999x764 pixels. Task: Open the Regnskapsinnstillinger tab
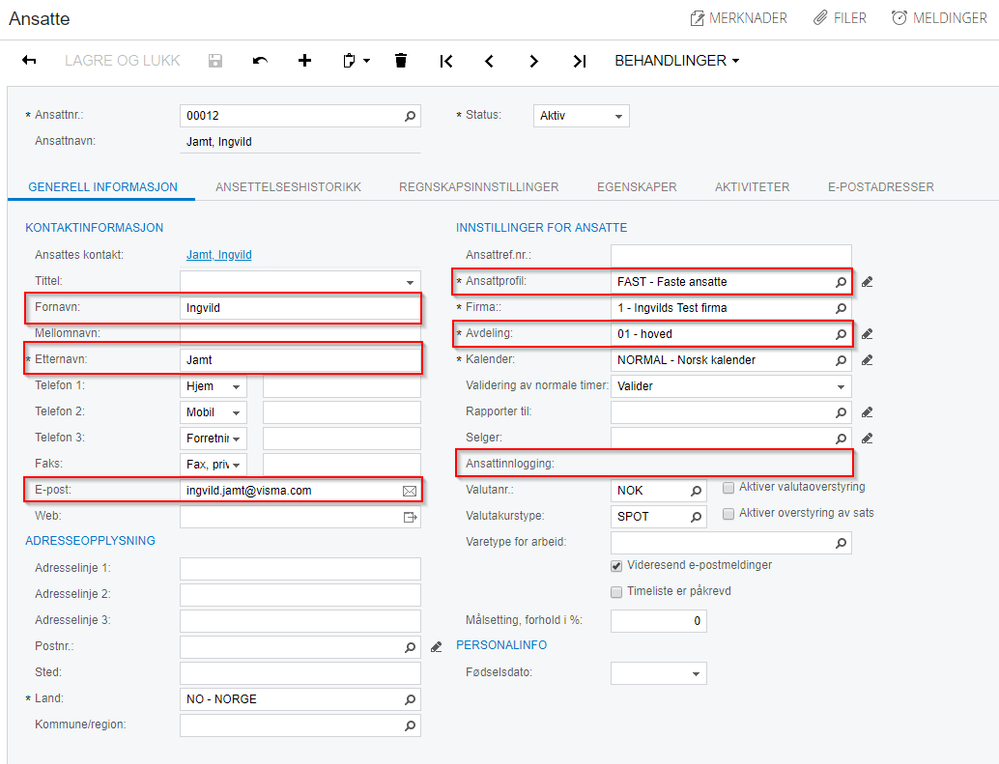478,187
